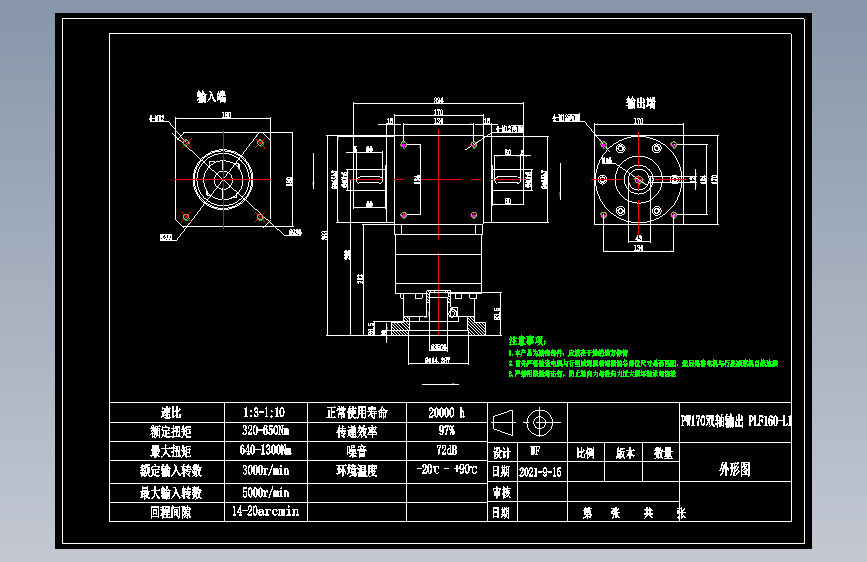Click the 环境温度 cell

tap(357, 472)
